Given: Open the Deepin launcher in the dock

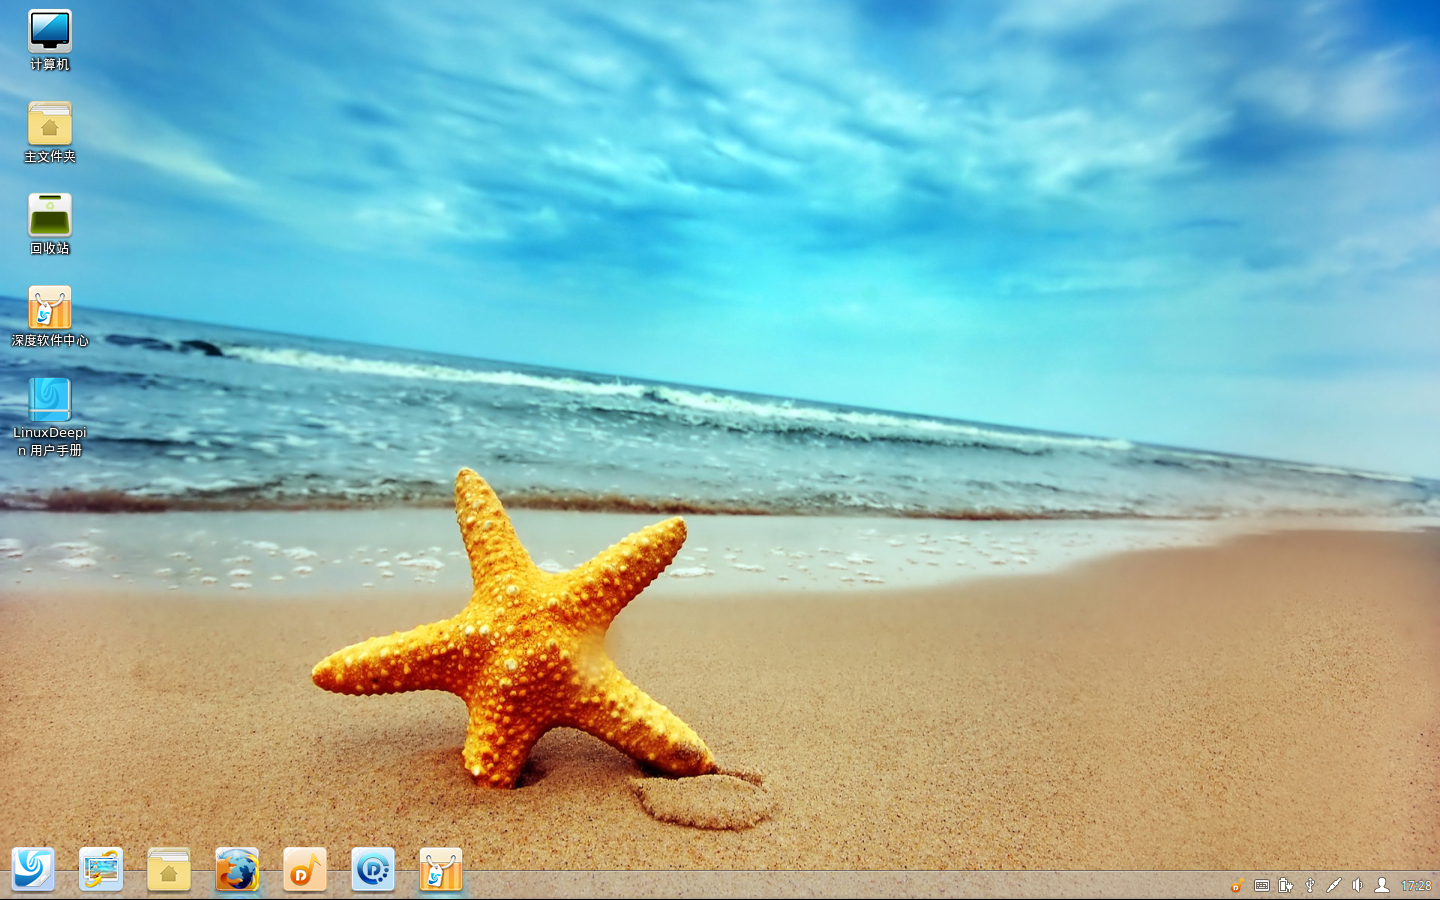Looking at the screenshot, I should [33, 869].
